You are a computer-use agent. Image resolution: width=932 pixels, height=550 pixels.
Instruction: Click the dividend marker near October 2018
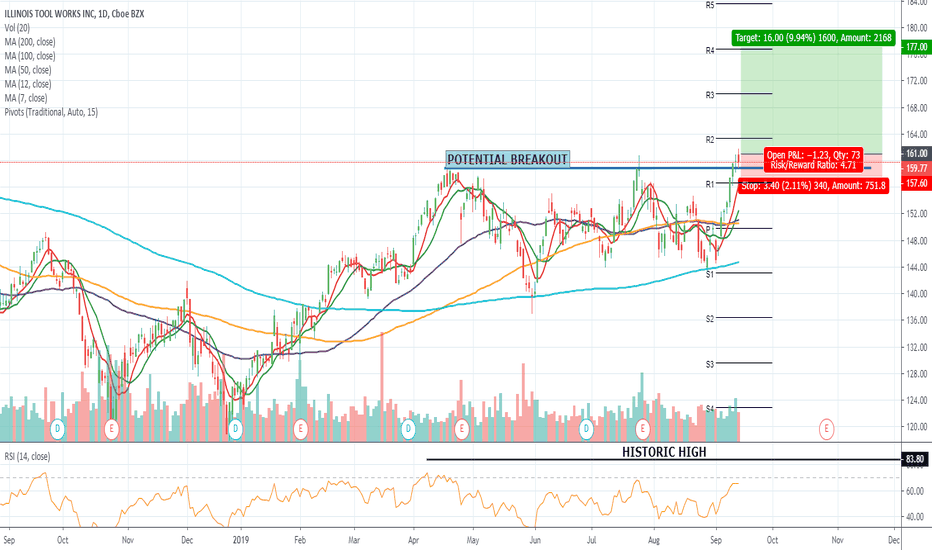tap(58, 428)
